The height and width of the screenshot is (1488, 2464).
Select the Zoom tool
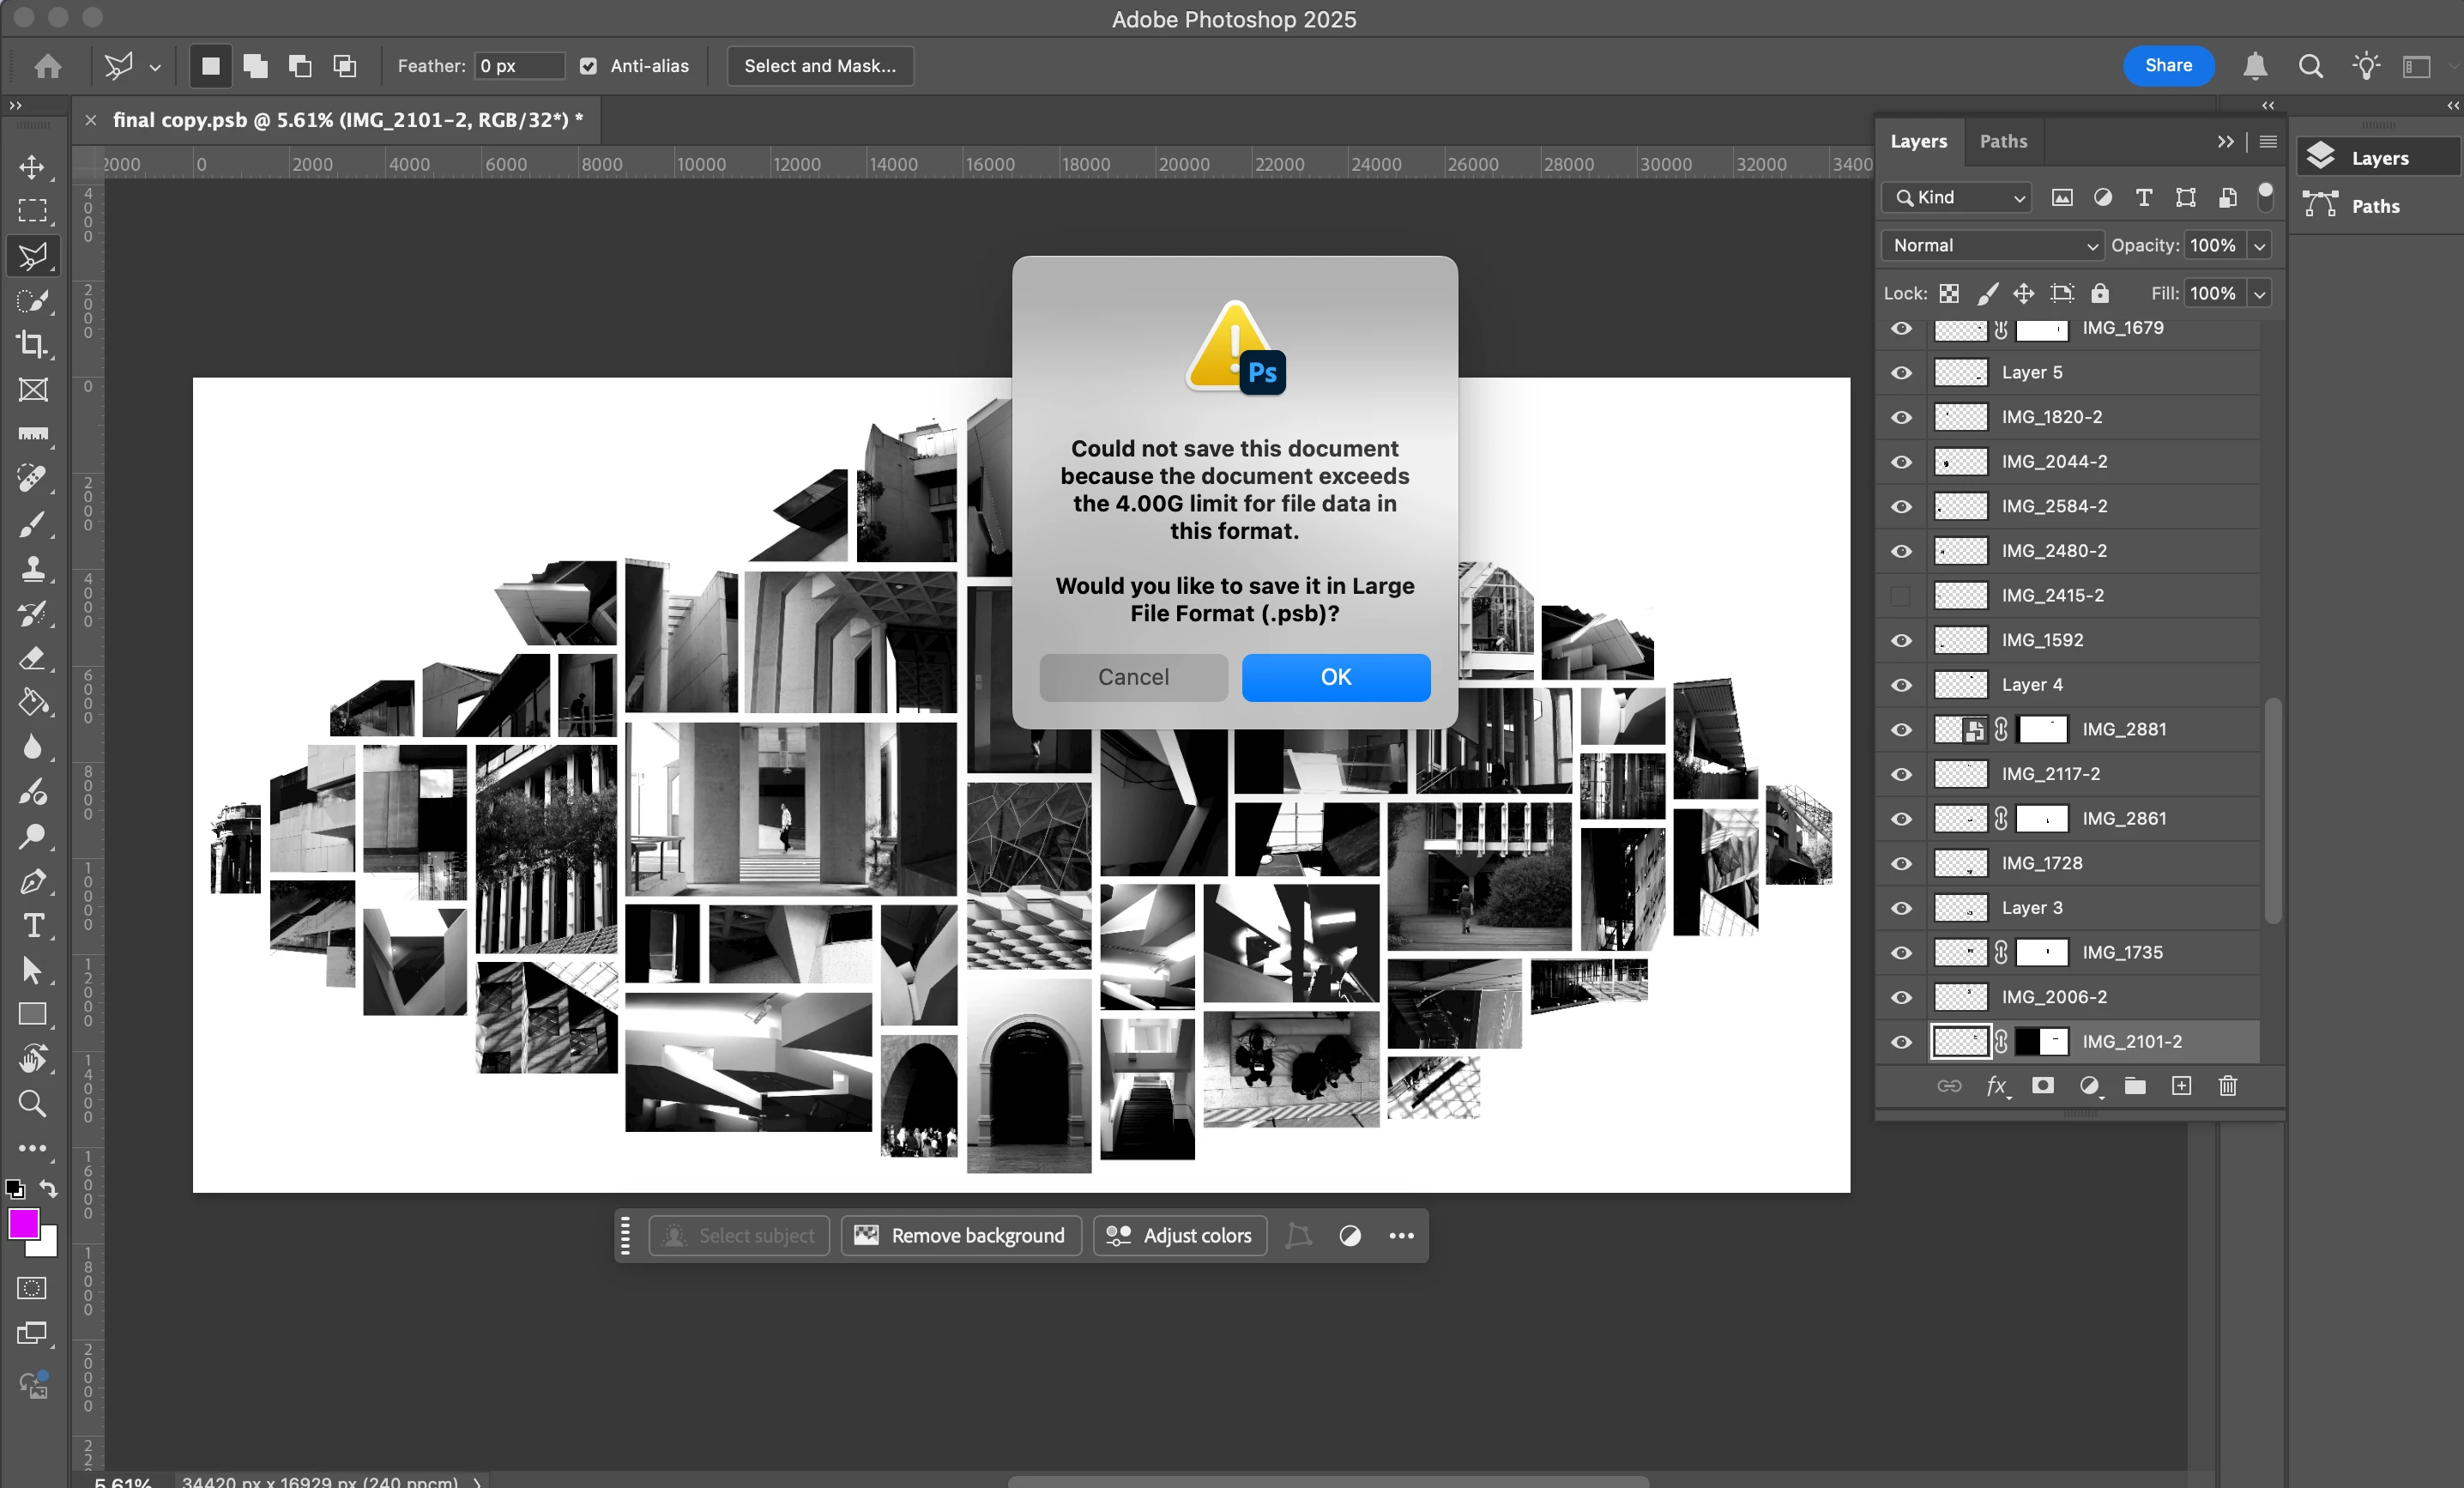pos(32,1103)
